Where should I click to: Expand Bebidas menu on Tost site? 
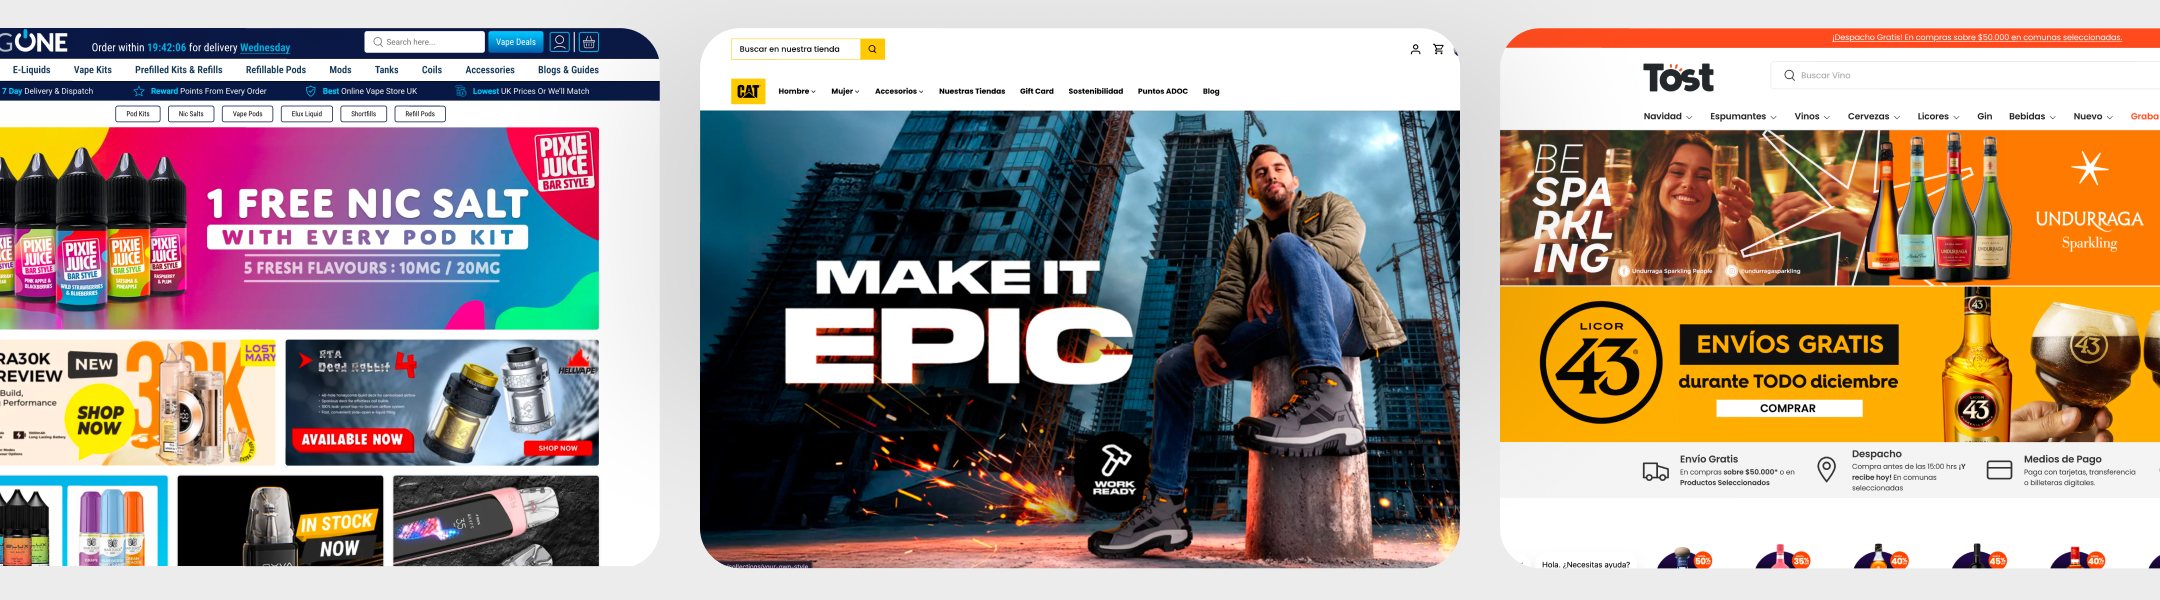pos(2032,117)
